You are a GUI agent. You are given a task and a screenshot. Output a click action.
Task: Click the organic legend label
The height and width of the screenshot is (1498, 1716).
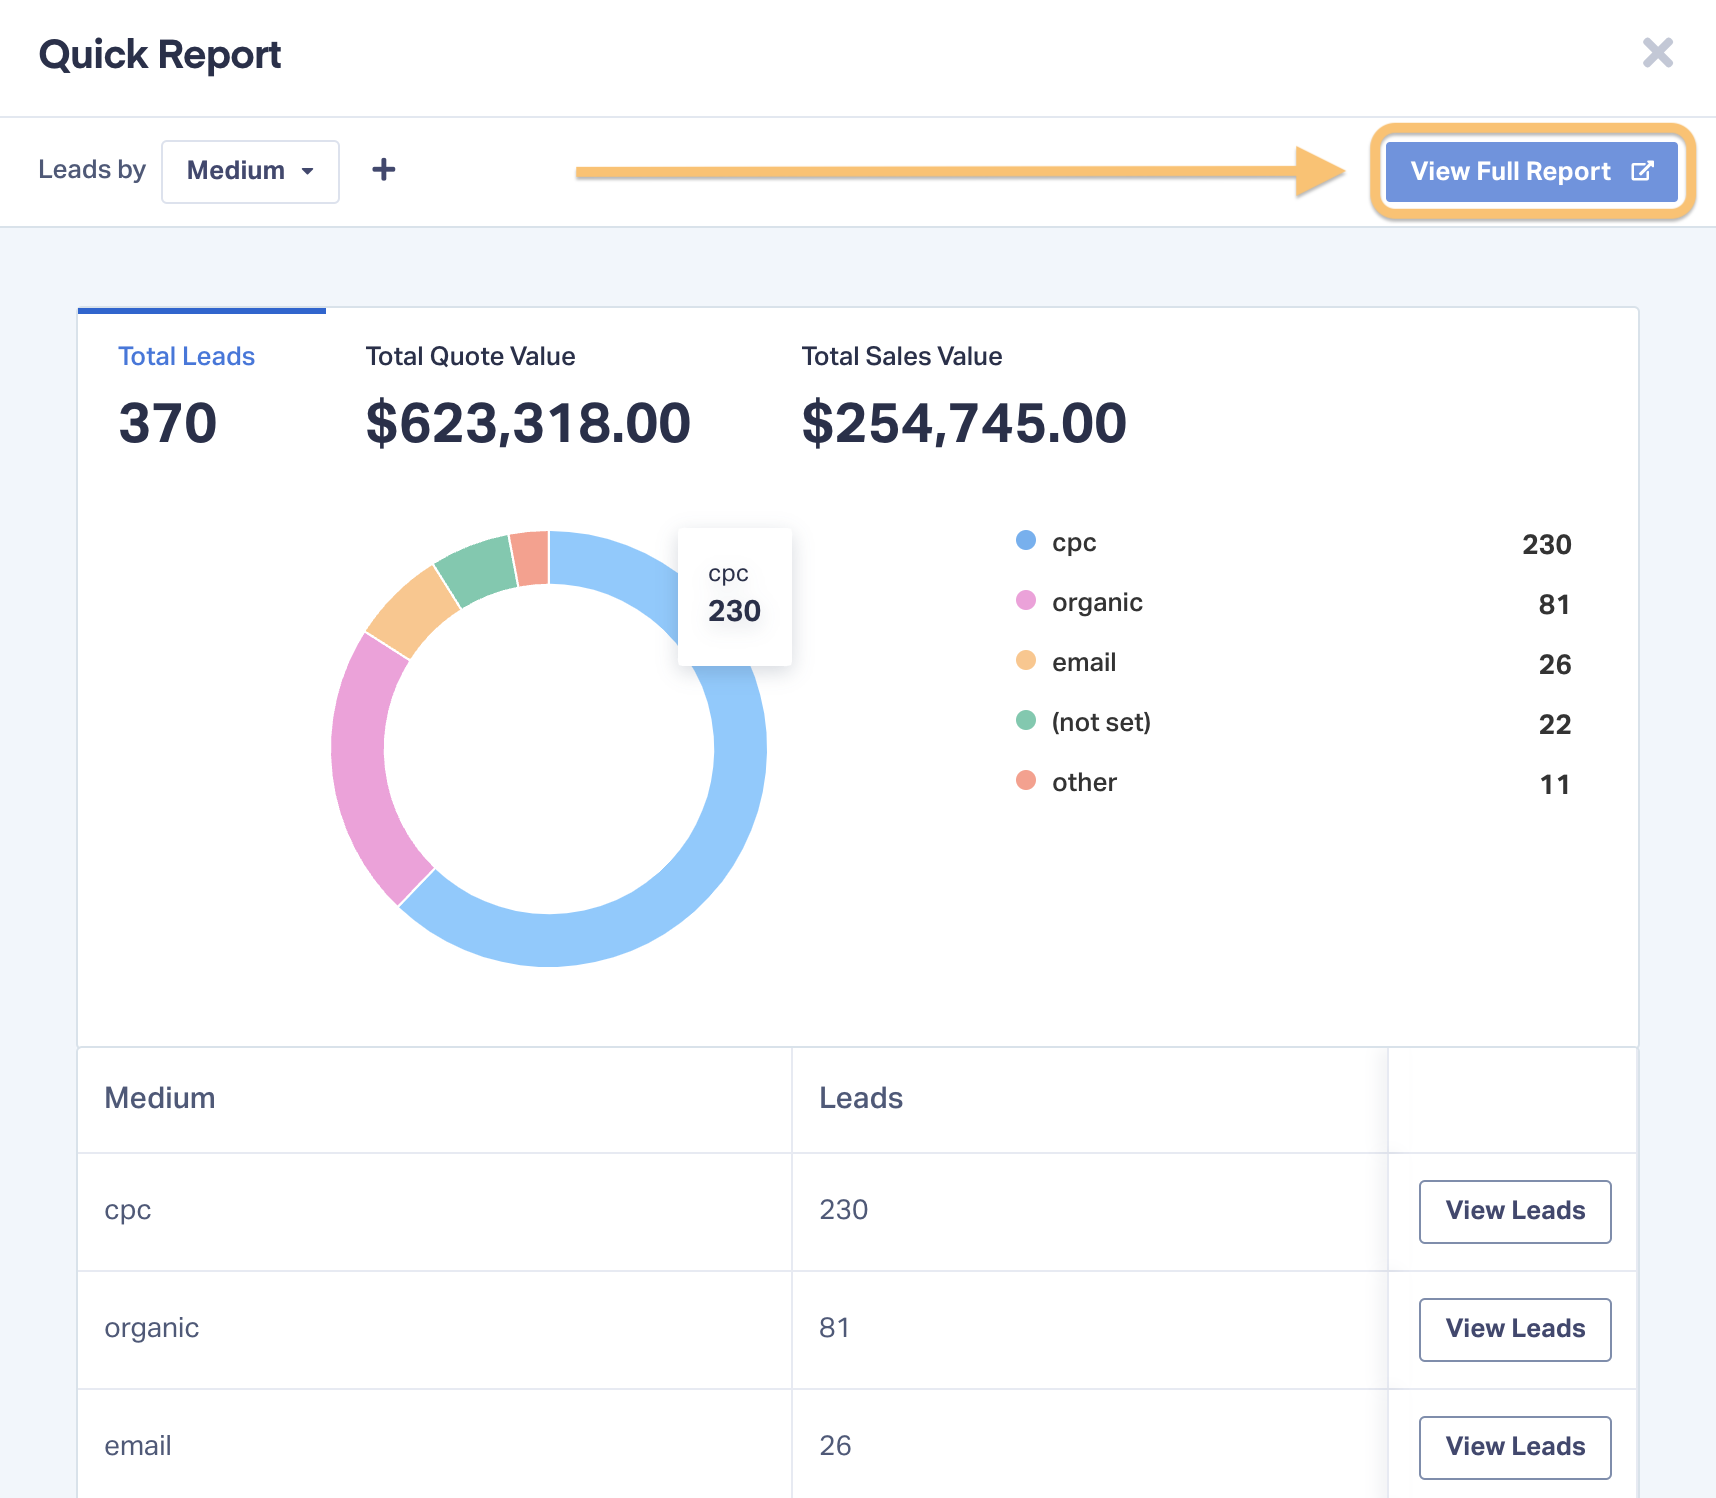pos(1097,603)
